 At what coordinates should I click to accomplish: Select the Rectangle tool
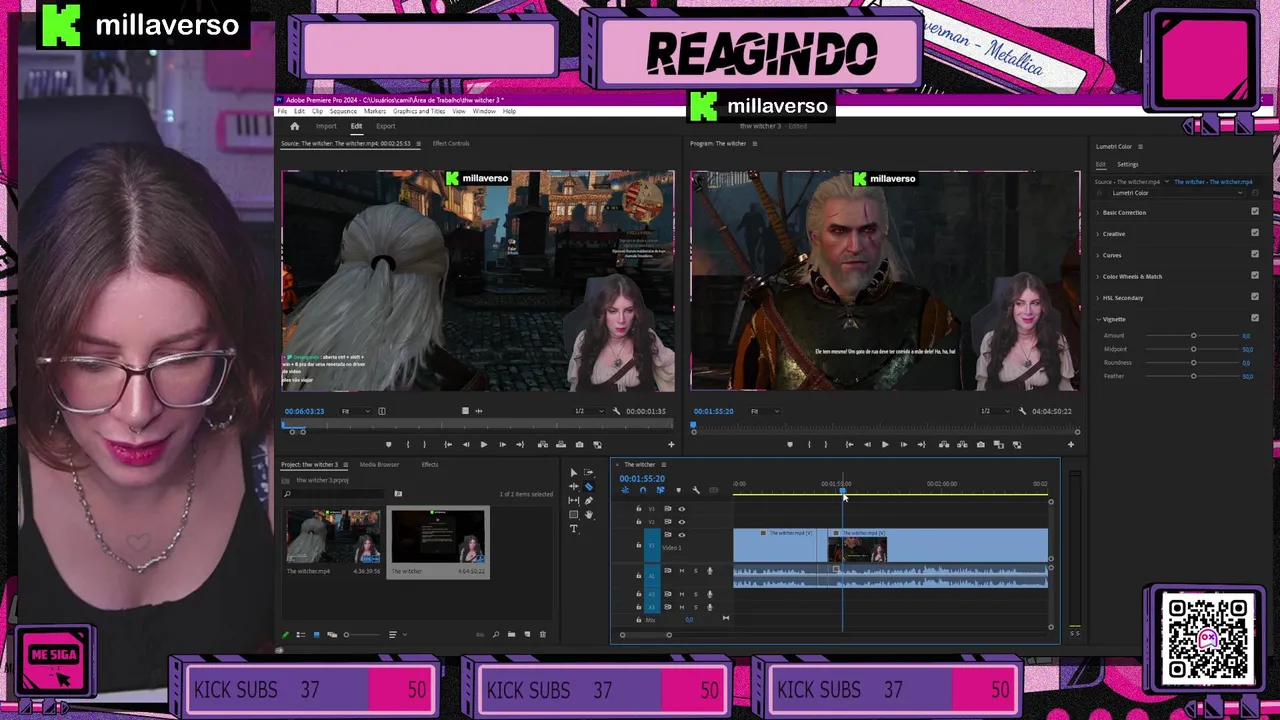[x=574, y=514]
